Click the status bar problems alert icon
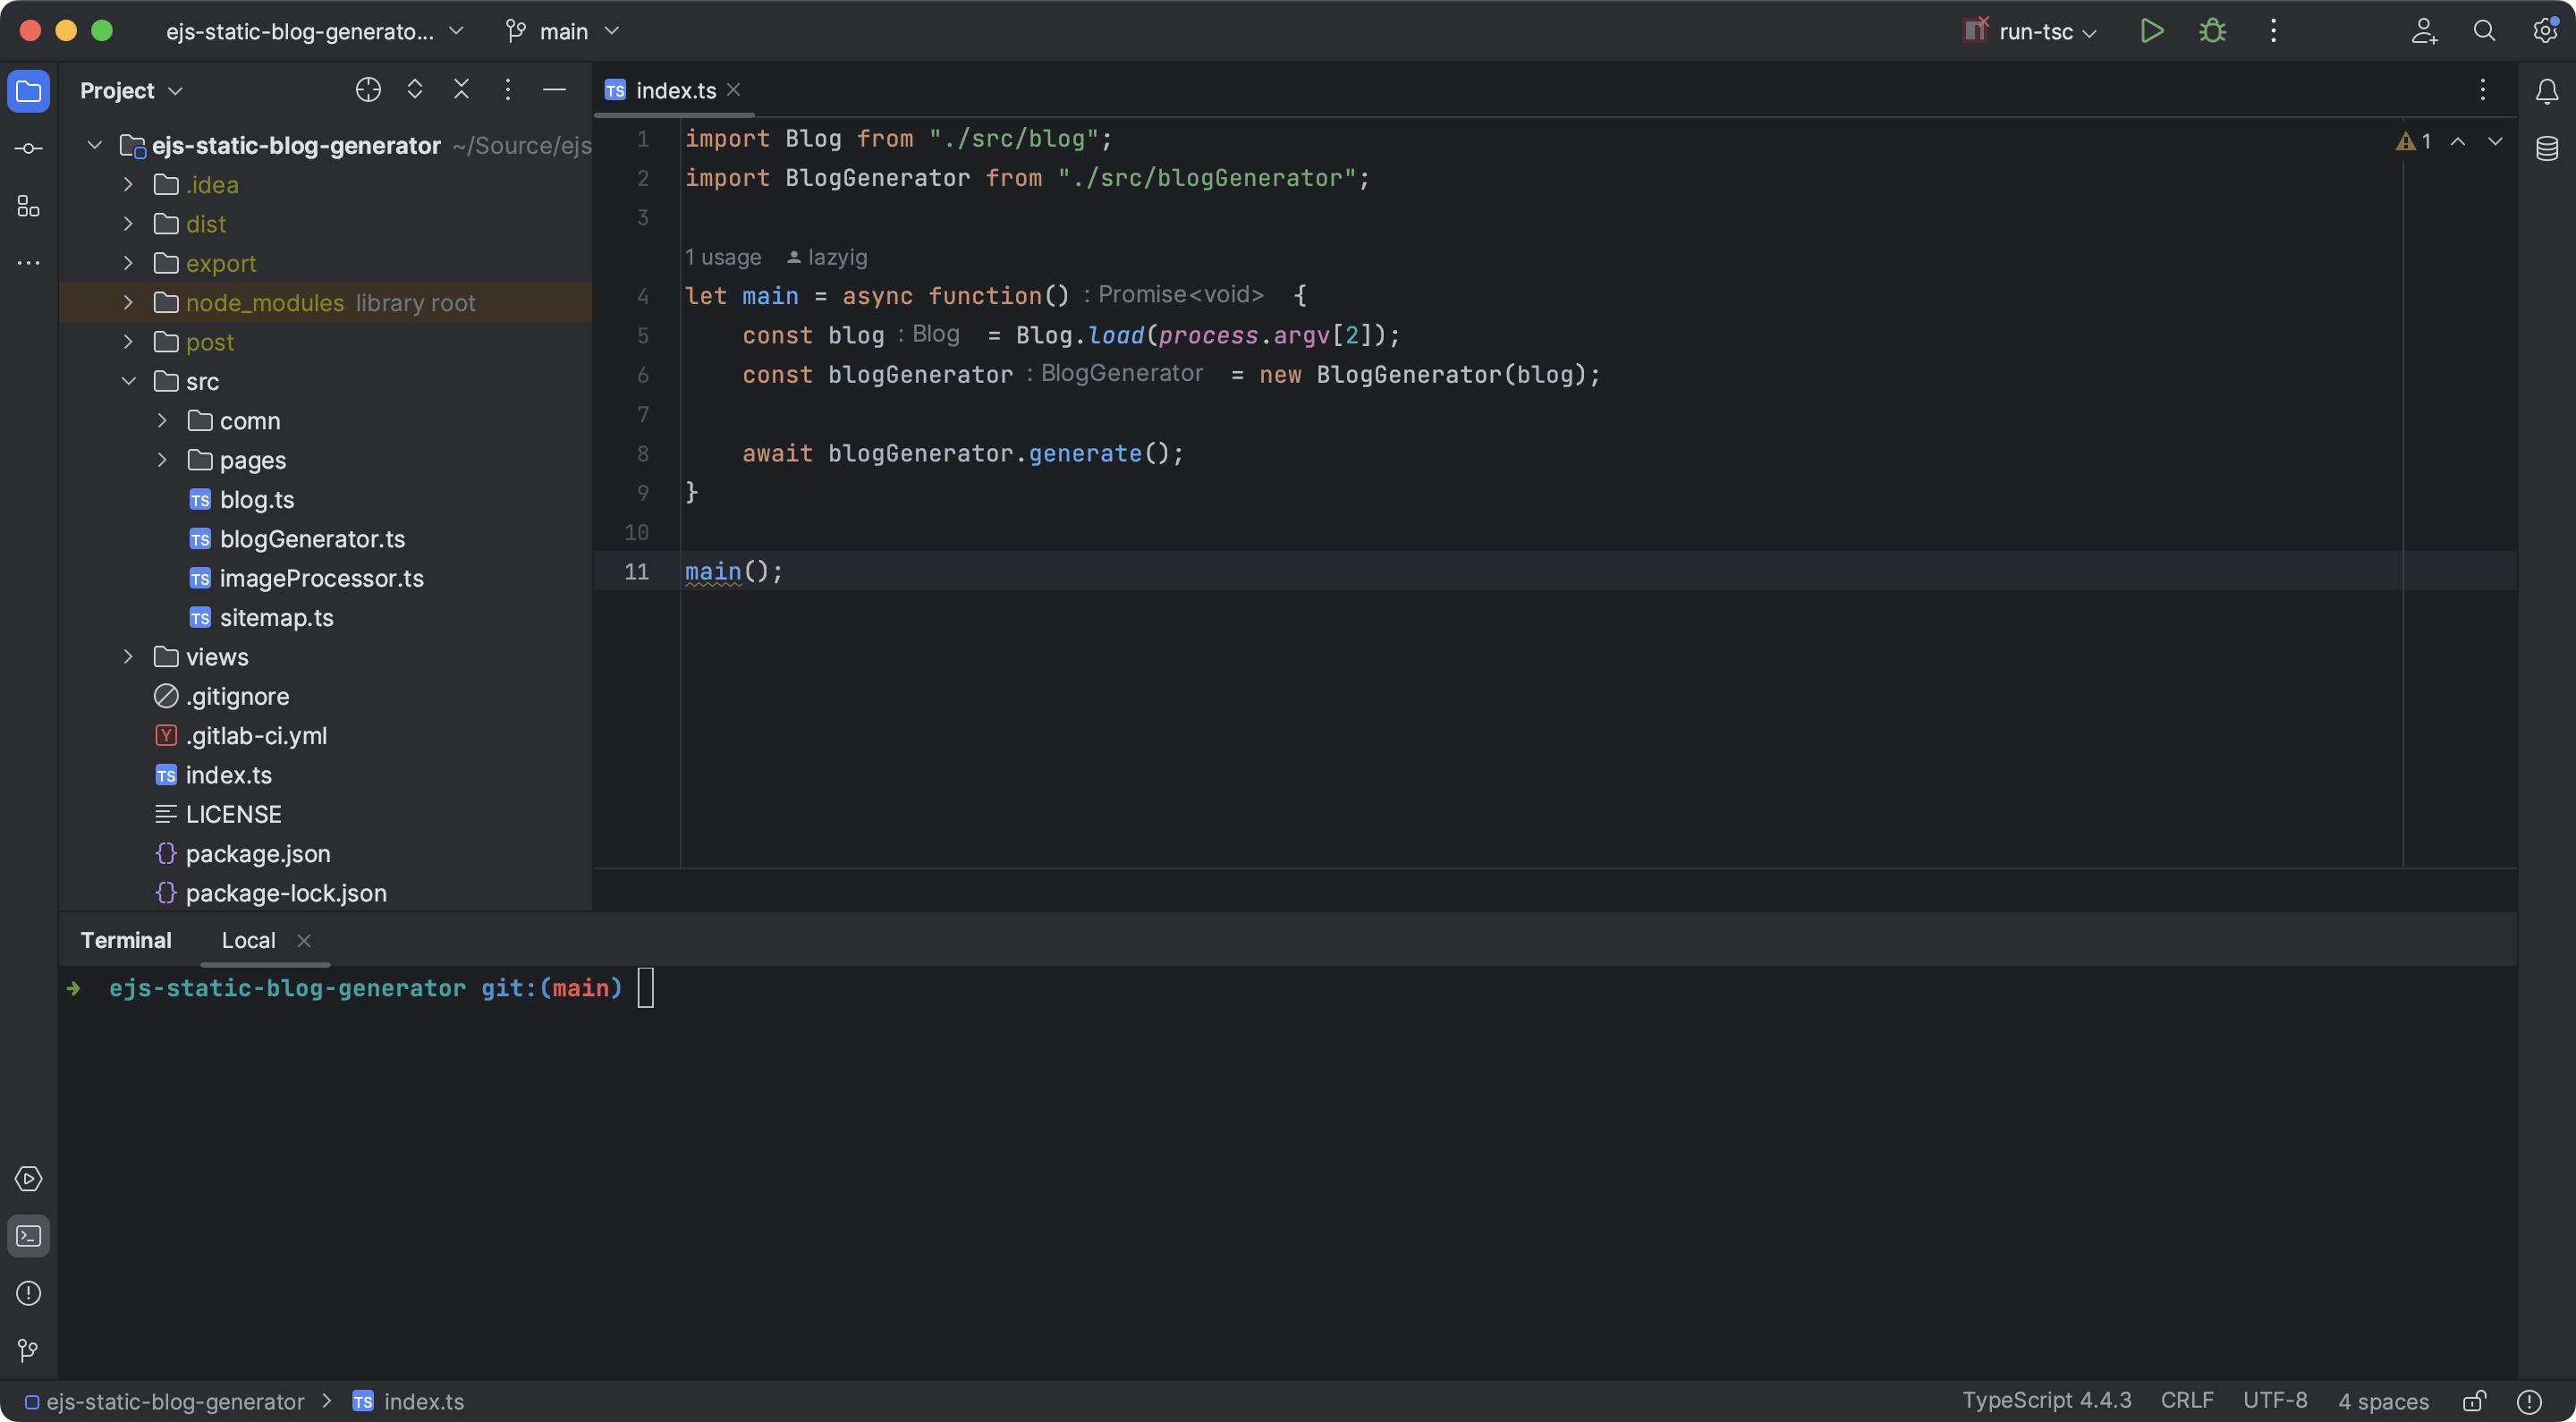Screen dimensions: 2576x1422 (x=2529, y=1401)
